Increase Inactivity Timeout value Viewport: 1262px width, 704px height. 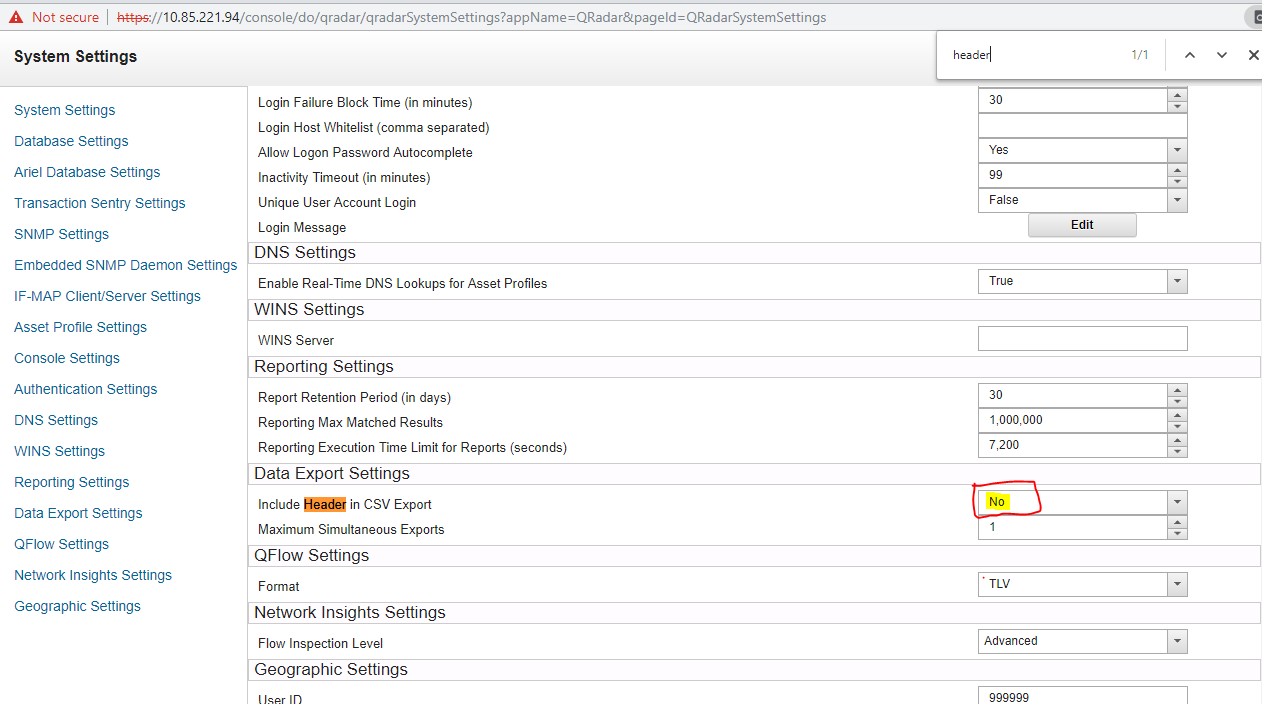(x=1177, y=170)
